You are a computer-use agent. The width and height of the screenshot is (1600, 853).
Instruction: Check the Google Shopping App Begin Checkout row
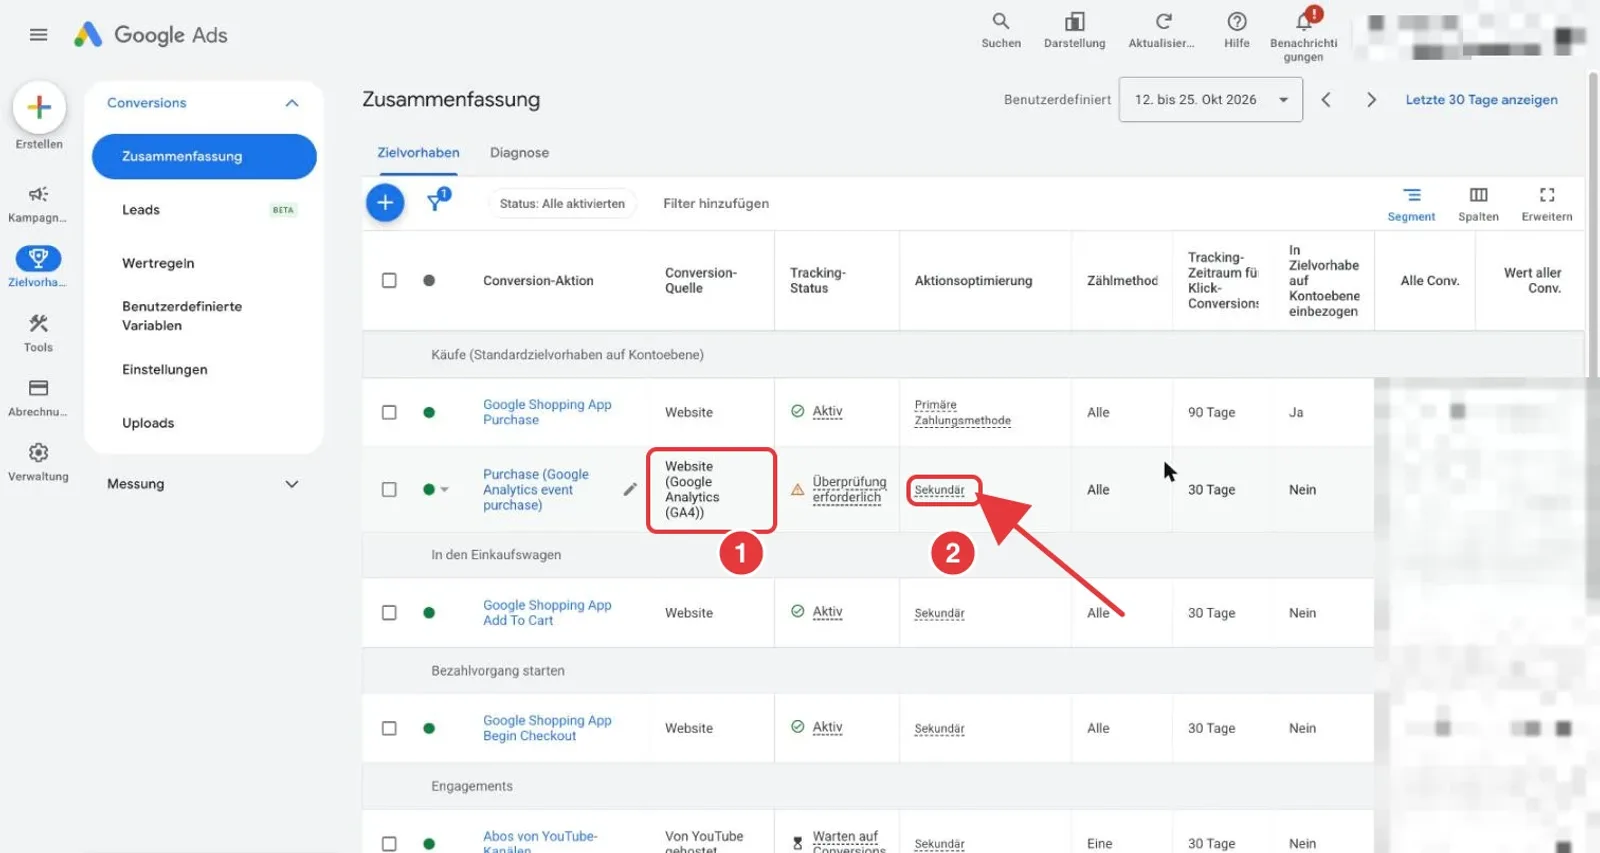[389, 728]
